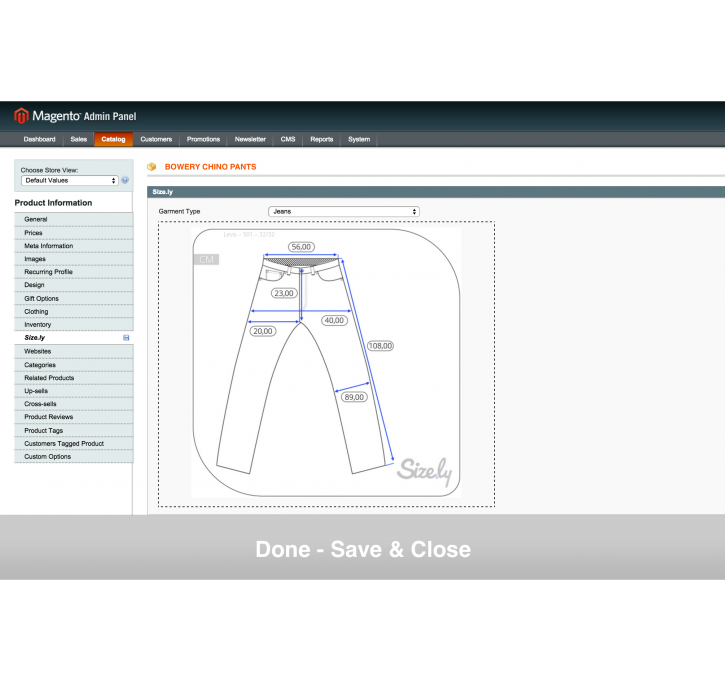Select the Clothing product tab
725x680 pixels.
point(74,312)
